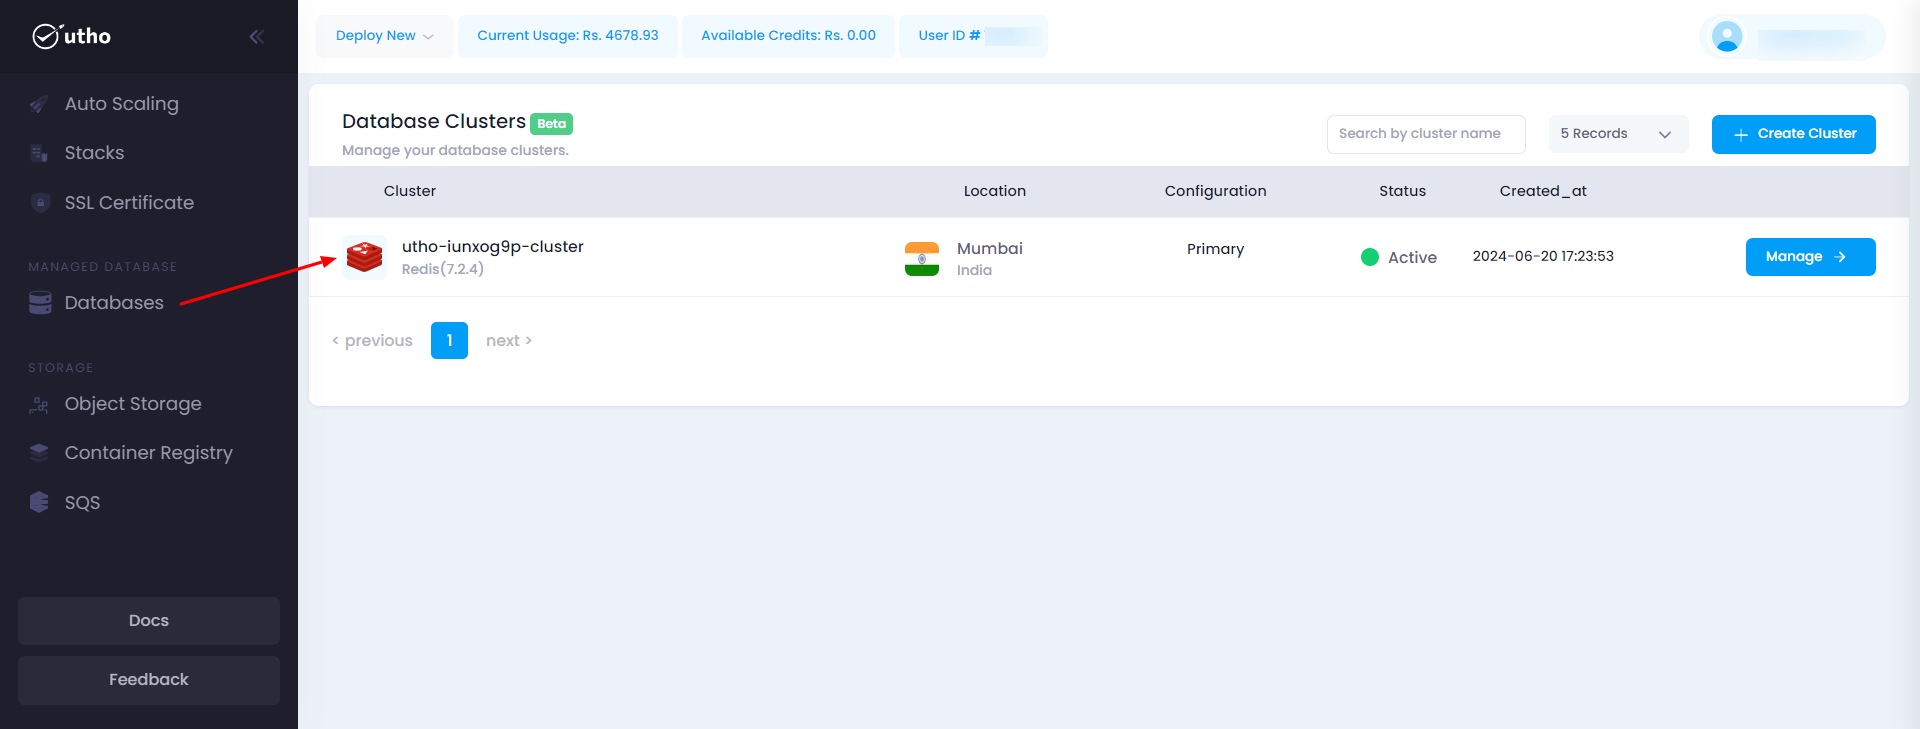Open the Feedback button
The width and height of the screenshot is (1920, 729).
point(149,680)
